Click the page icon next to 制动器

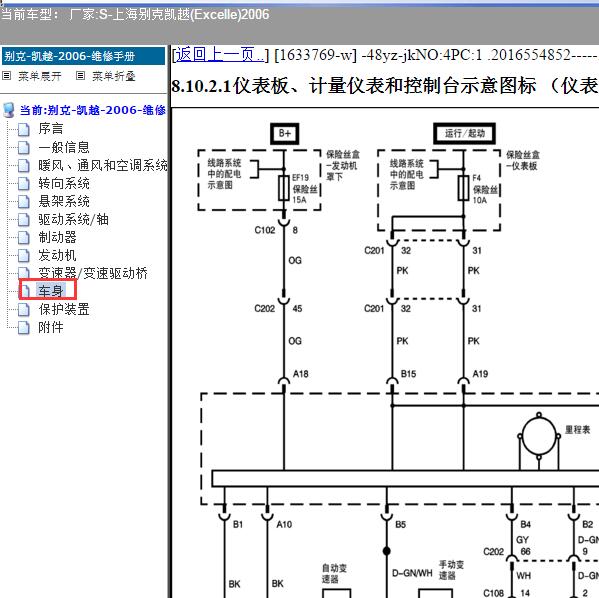pos(24,237)
